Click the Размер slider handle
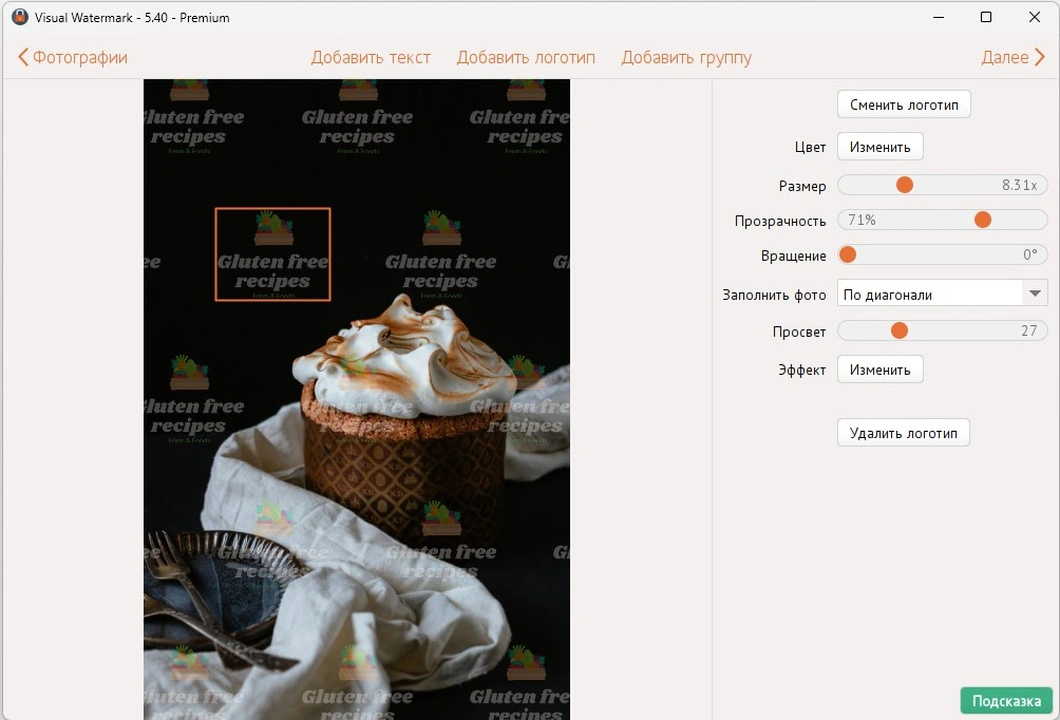Viewport: 1060px width, 720px height. point(904,185)
